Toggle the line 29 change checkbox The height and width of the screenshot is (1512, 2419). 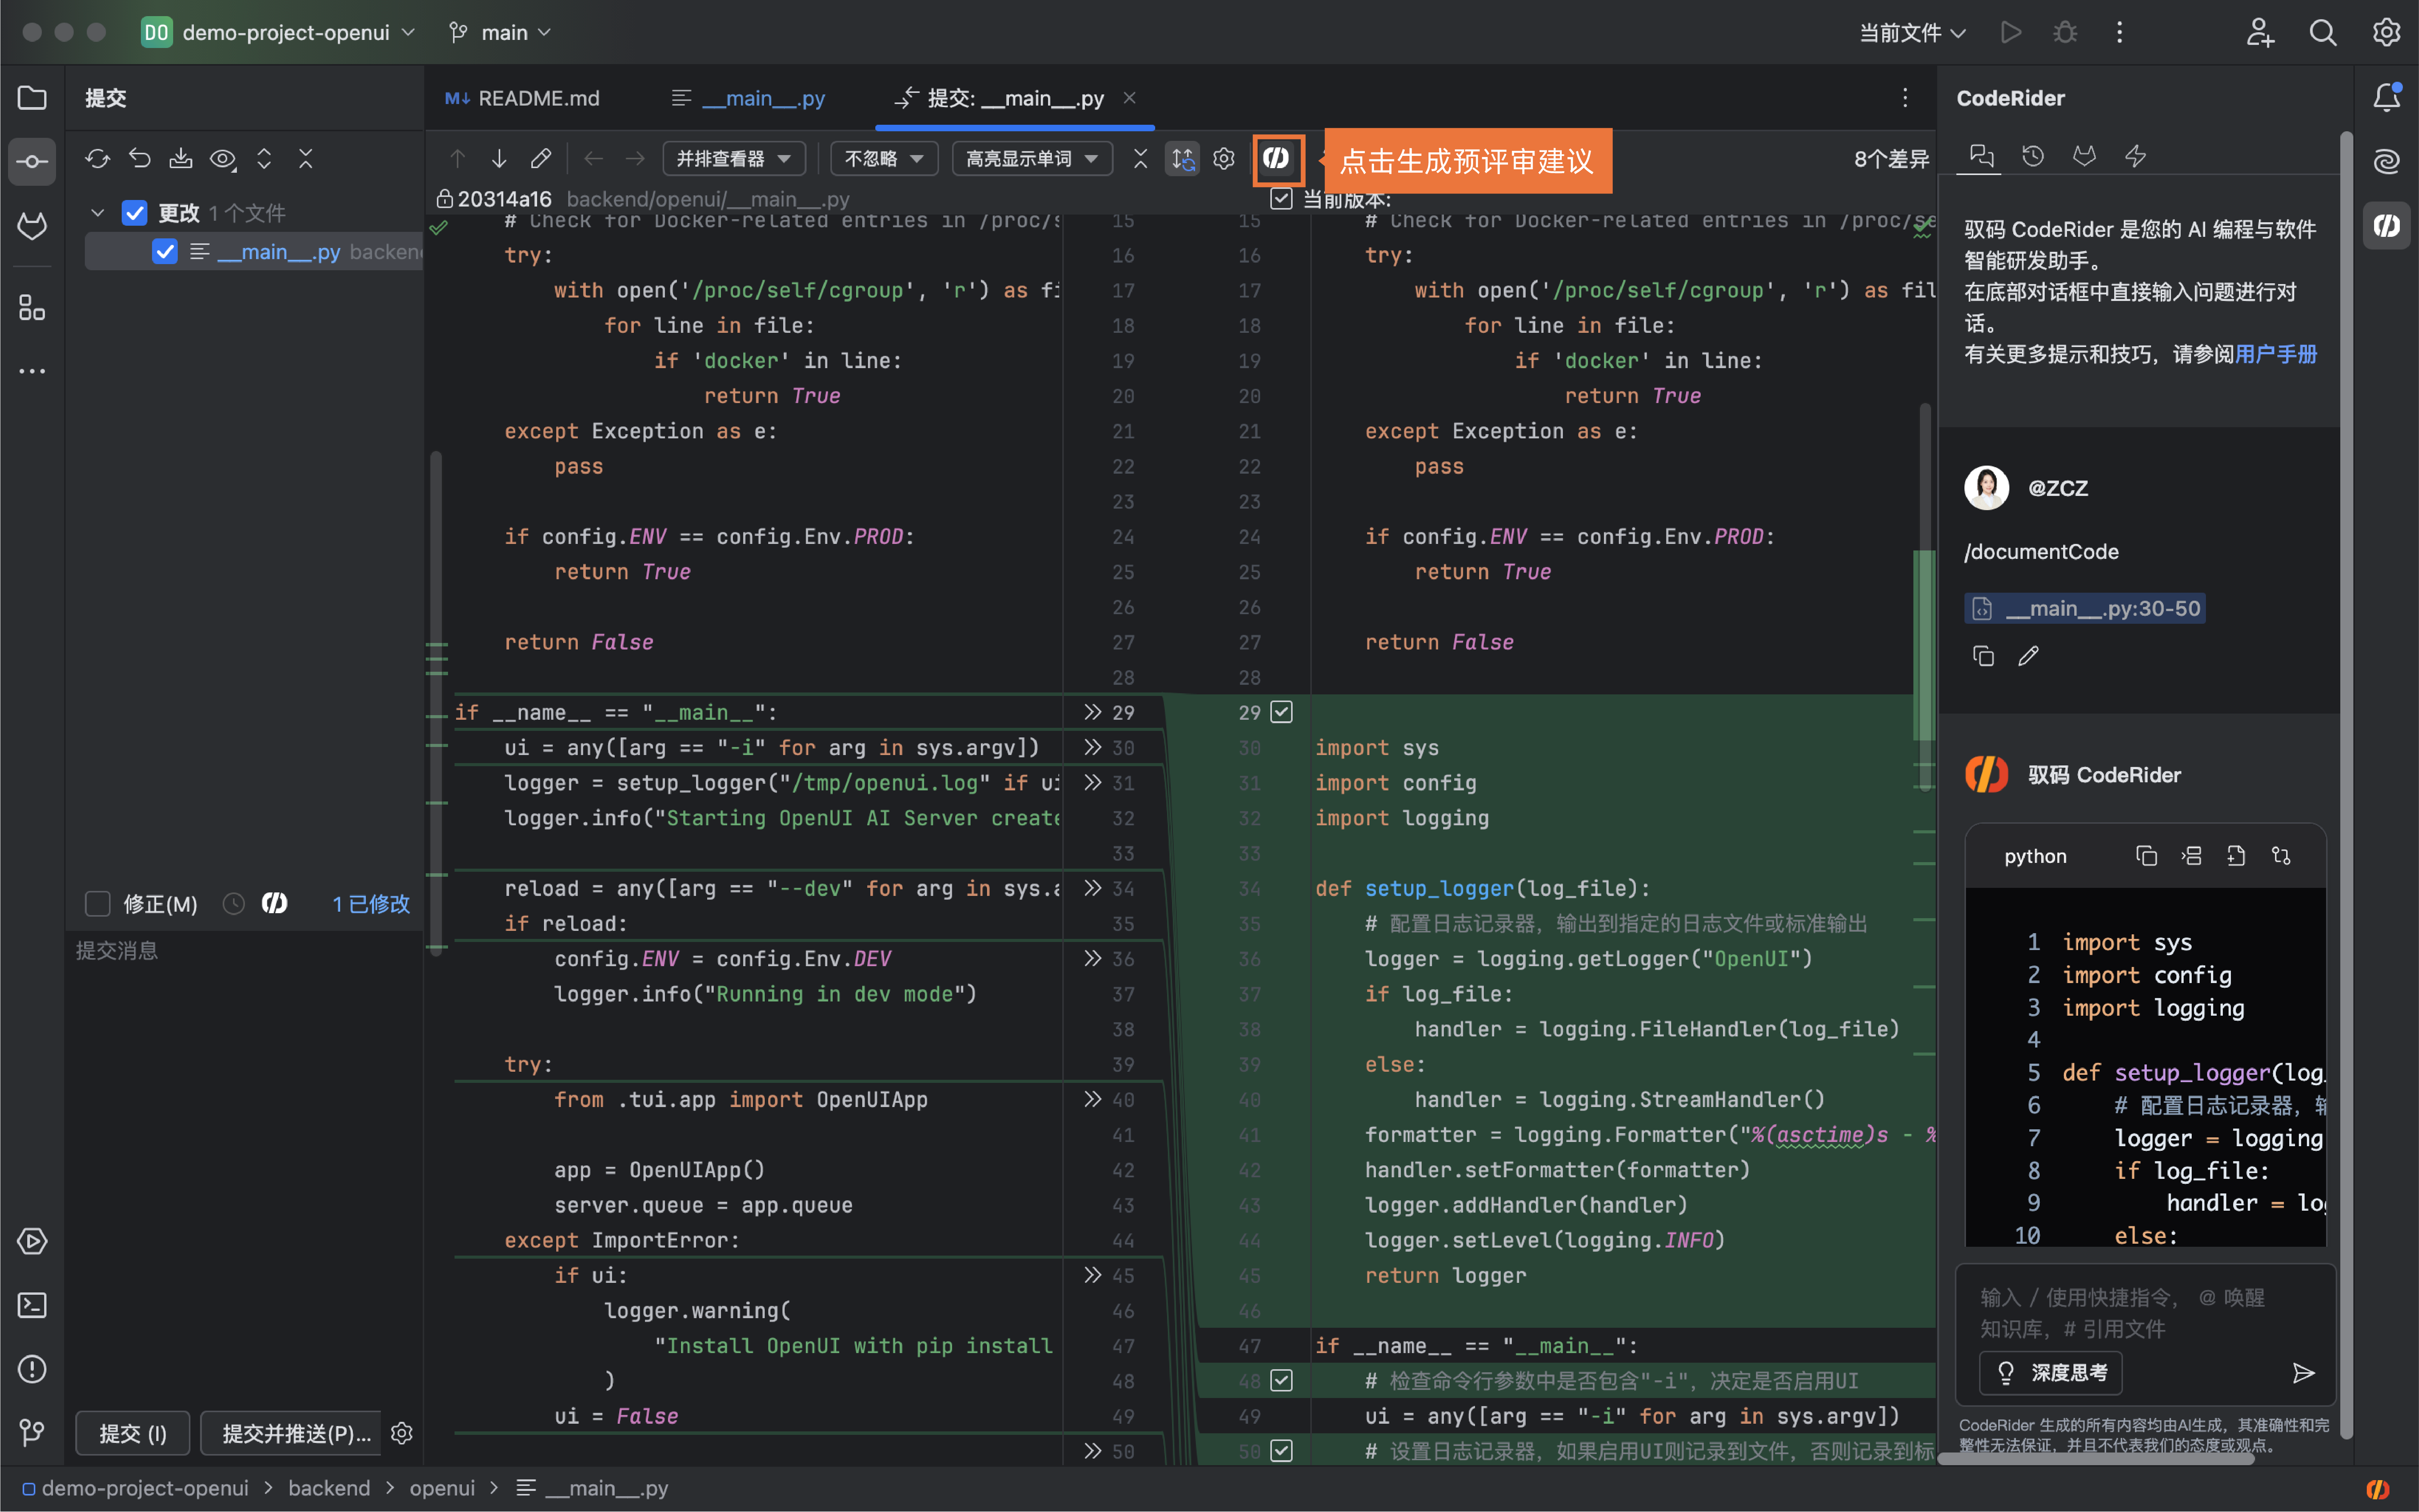pyautogui.click(x=1281, y=712)
